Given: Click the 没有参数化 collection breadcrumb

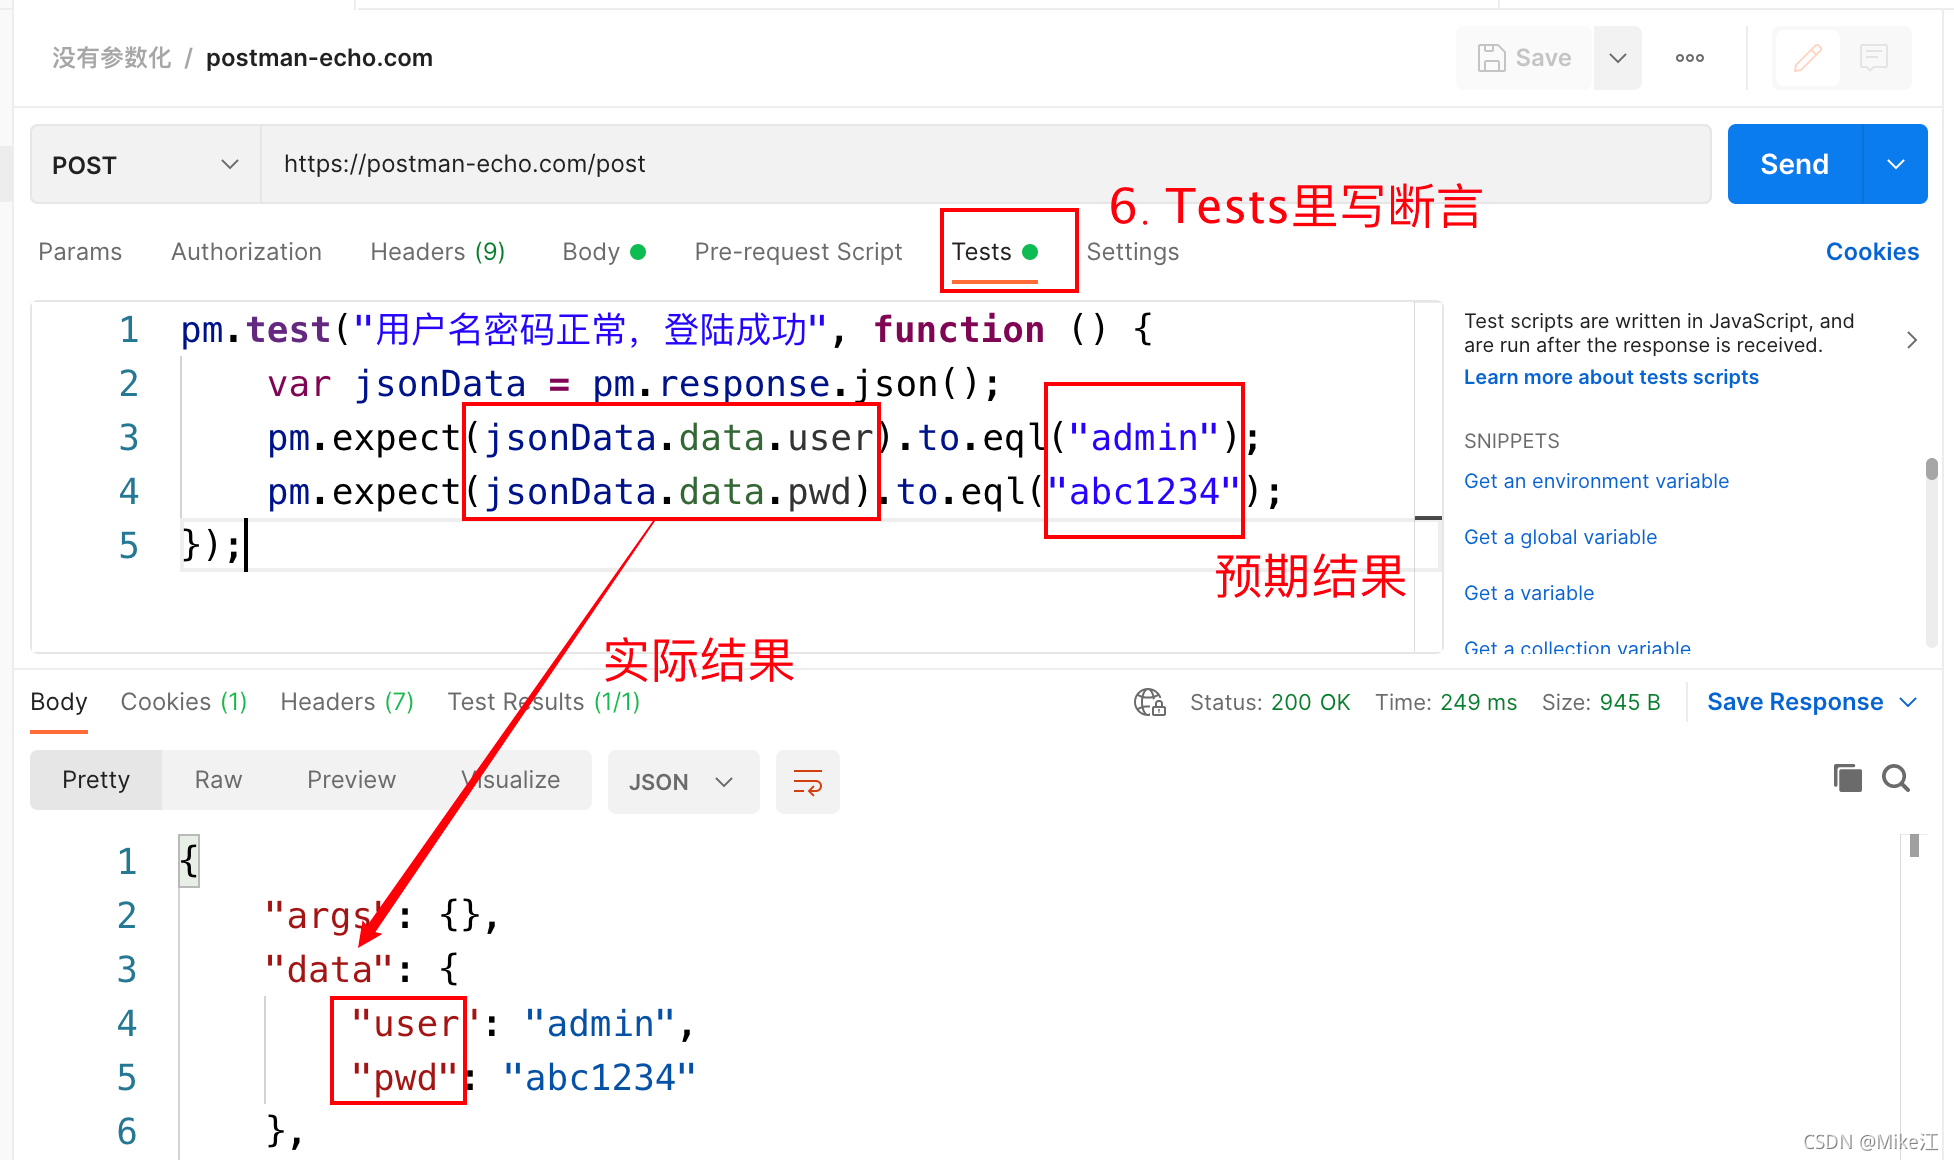Looking at the screenshot, I should point(112,58).
